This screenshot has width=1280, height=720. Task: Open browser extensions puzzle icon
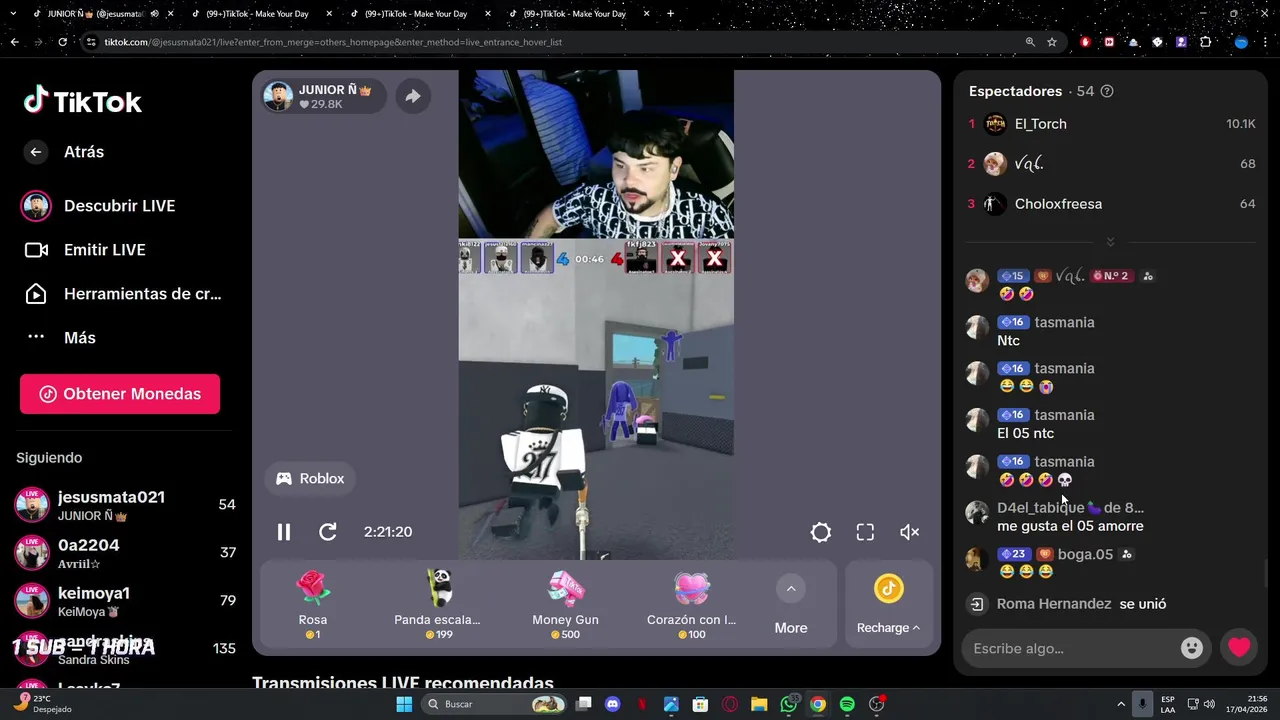pyautogui.click(x=1205, y=42)
